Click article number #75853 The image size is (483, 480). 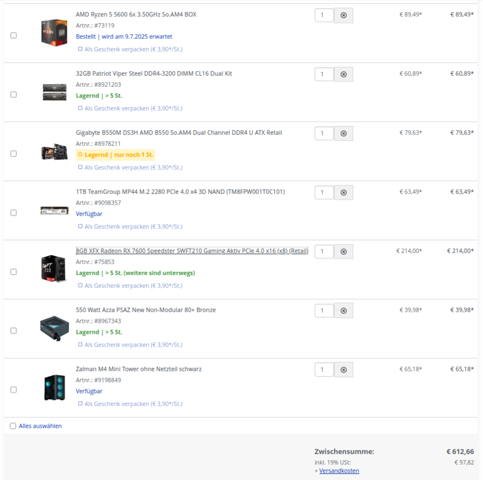coord(104,262)
